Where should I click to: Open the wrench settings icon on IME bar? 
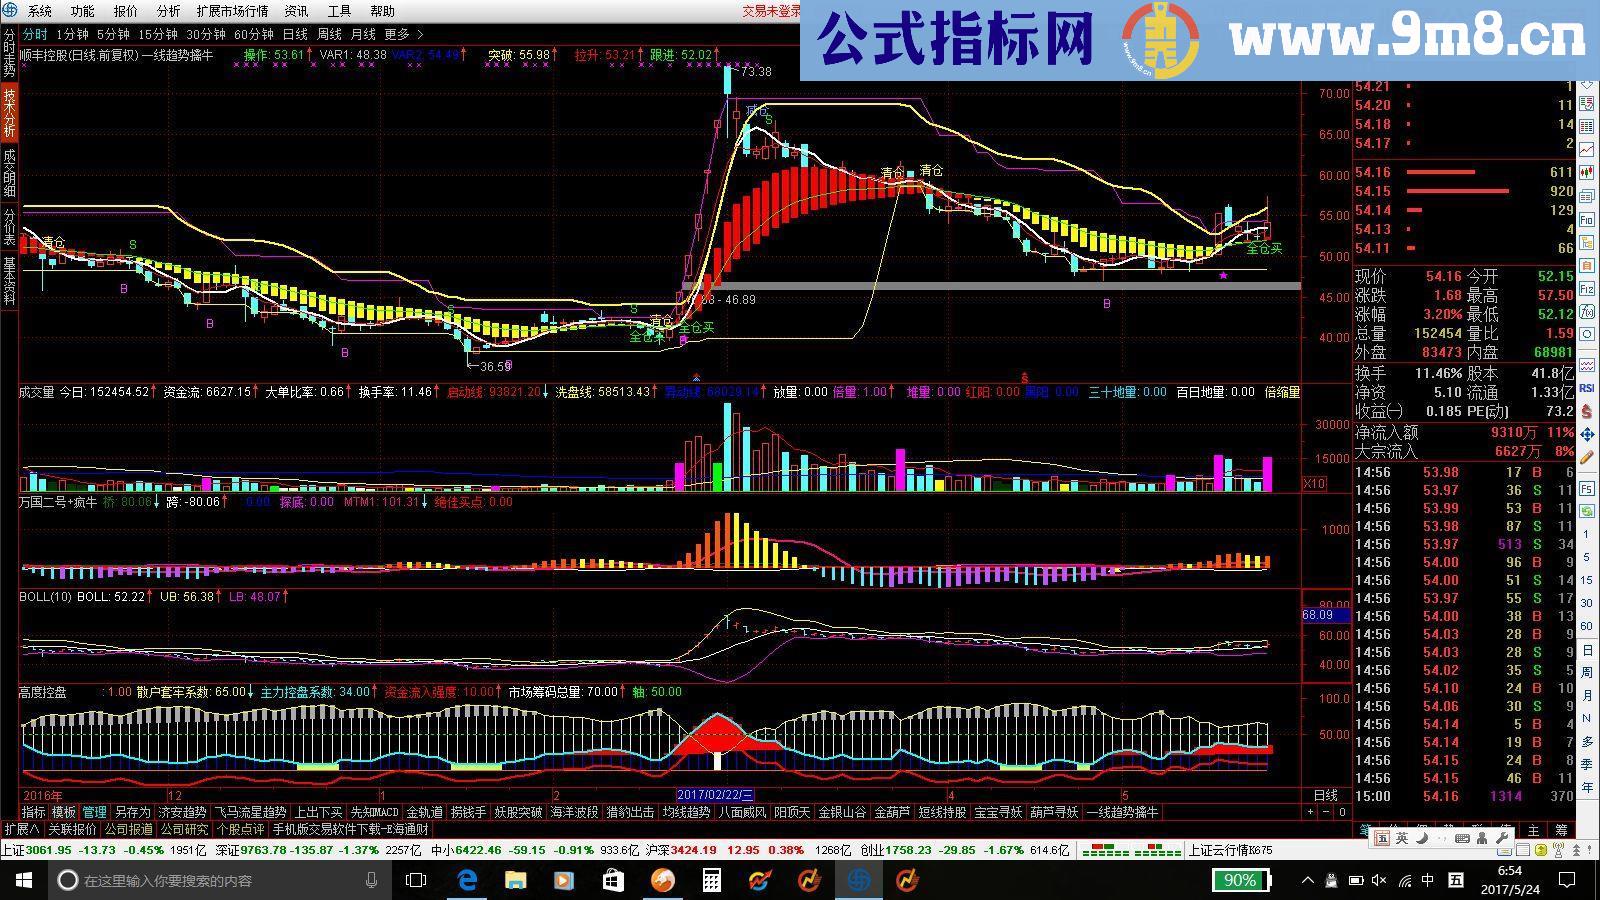1503,838
